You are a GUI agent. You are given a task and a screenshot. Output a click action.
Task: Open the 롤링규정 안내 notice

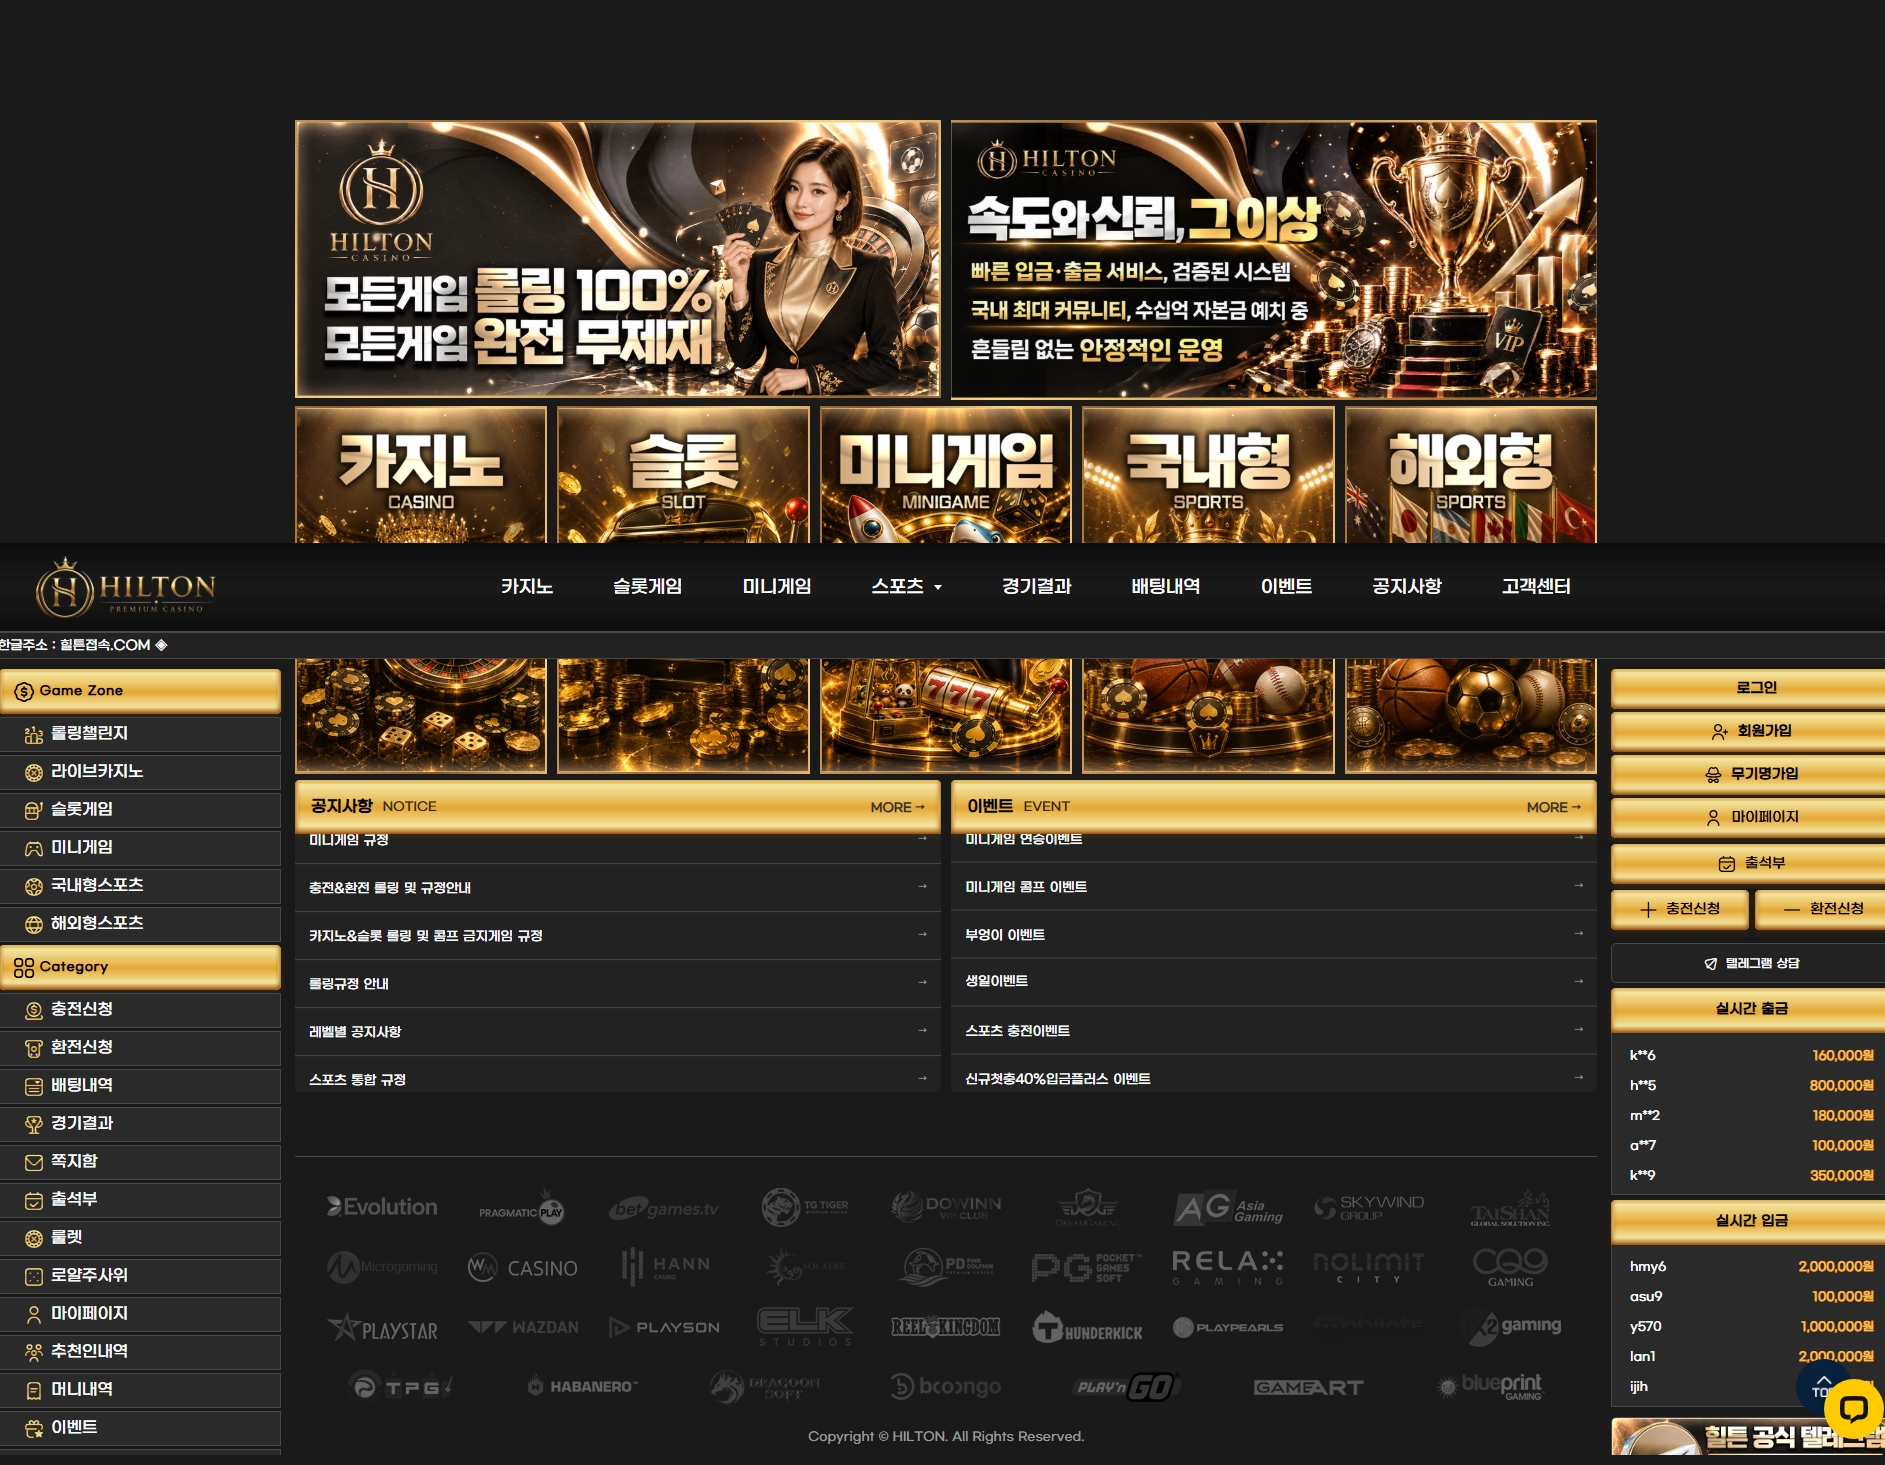[x=618, y=984]
